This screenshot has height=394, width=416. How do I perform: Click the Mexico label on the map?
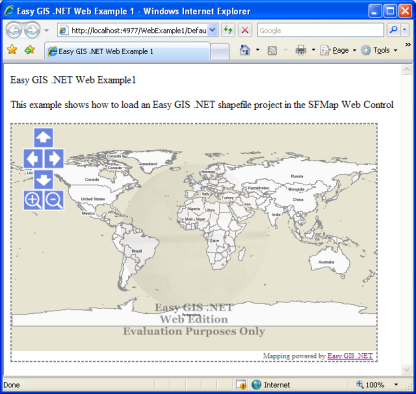(88, 213)
